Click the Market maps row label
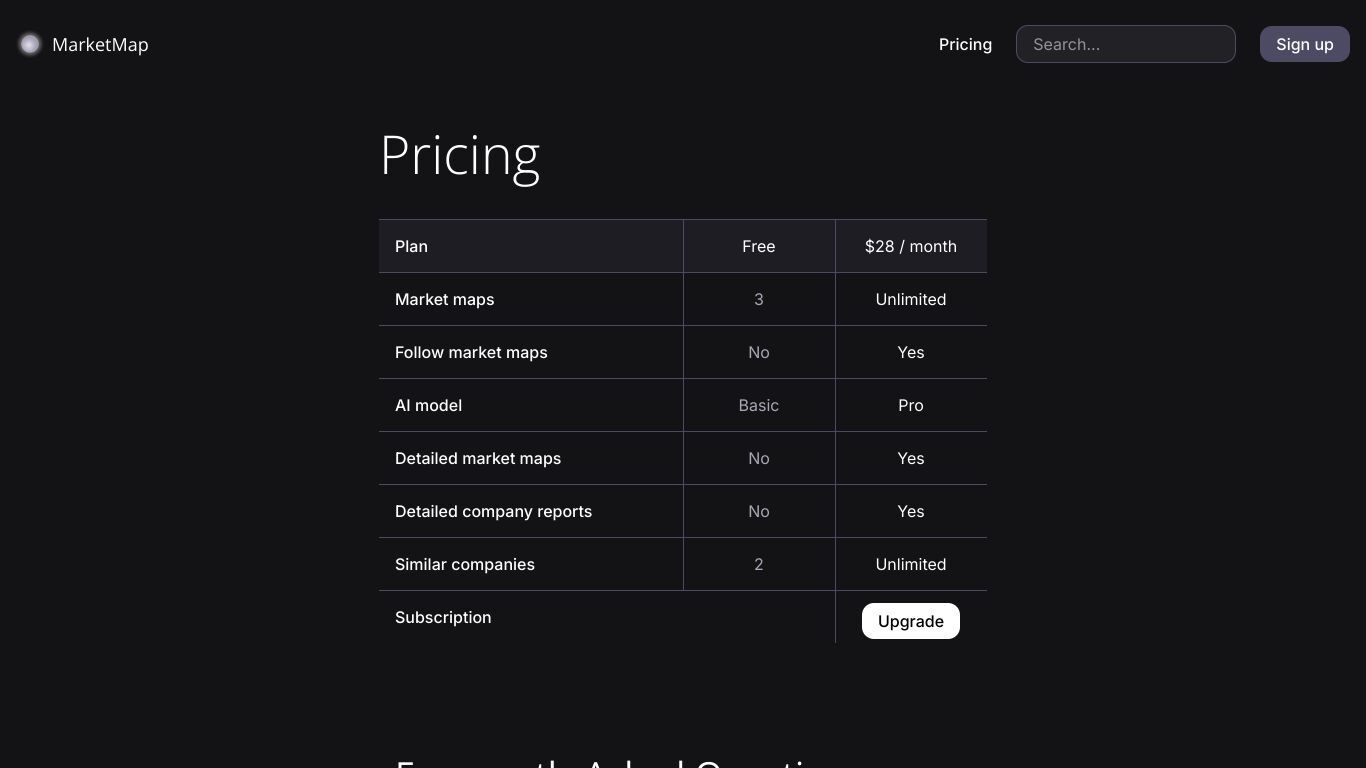The height and width of the screenshot is (768, 1366). pyautogui.click(x=444, y=299)
